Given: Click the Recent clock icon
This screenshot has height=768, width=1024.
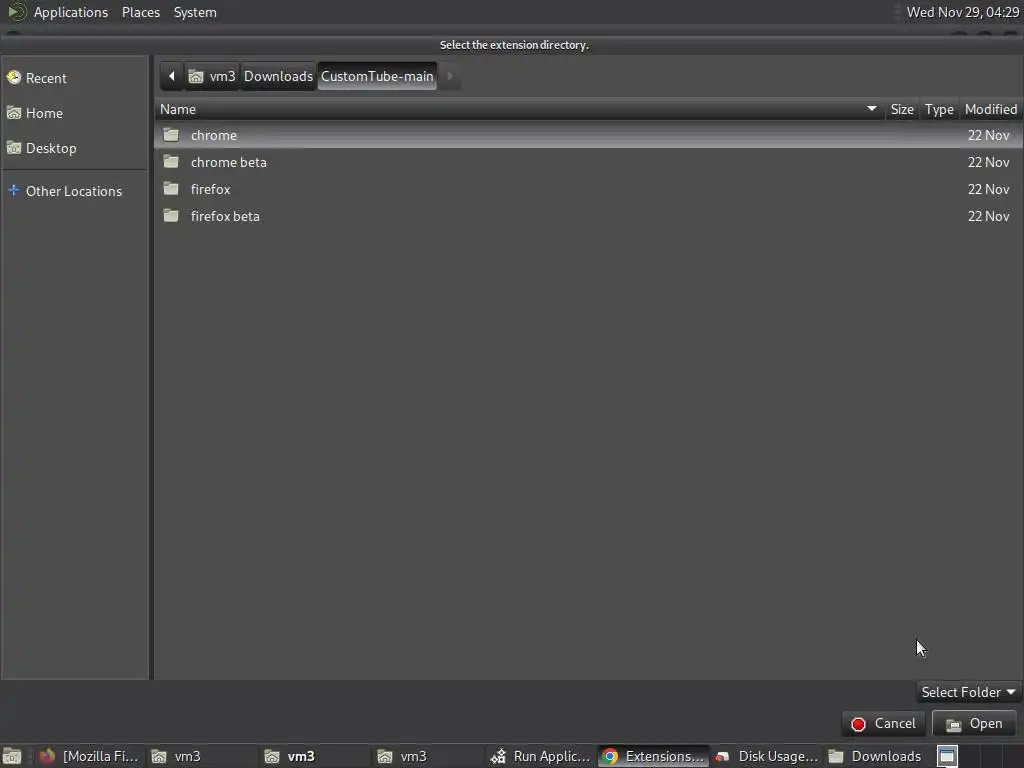Looking at the screenshot, I should pos(14,78).
